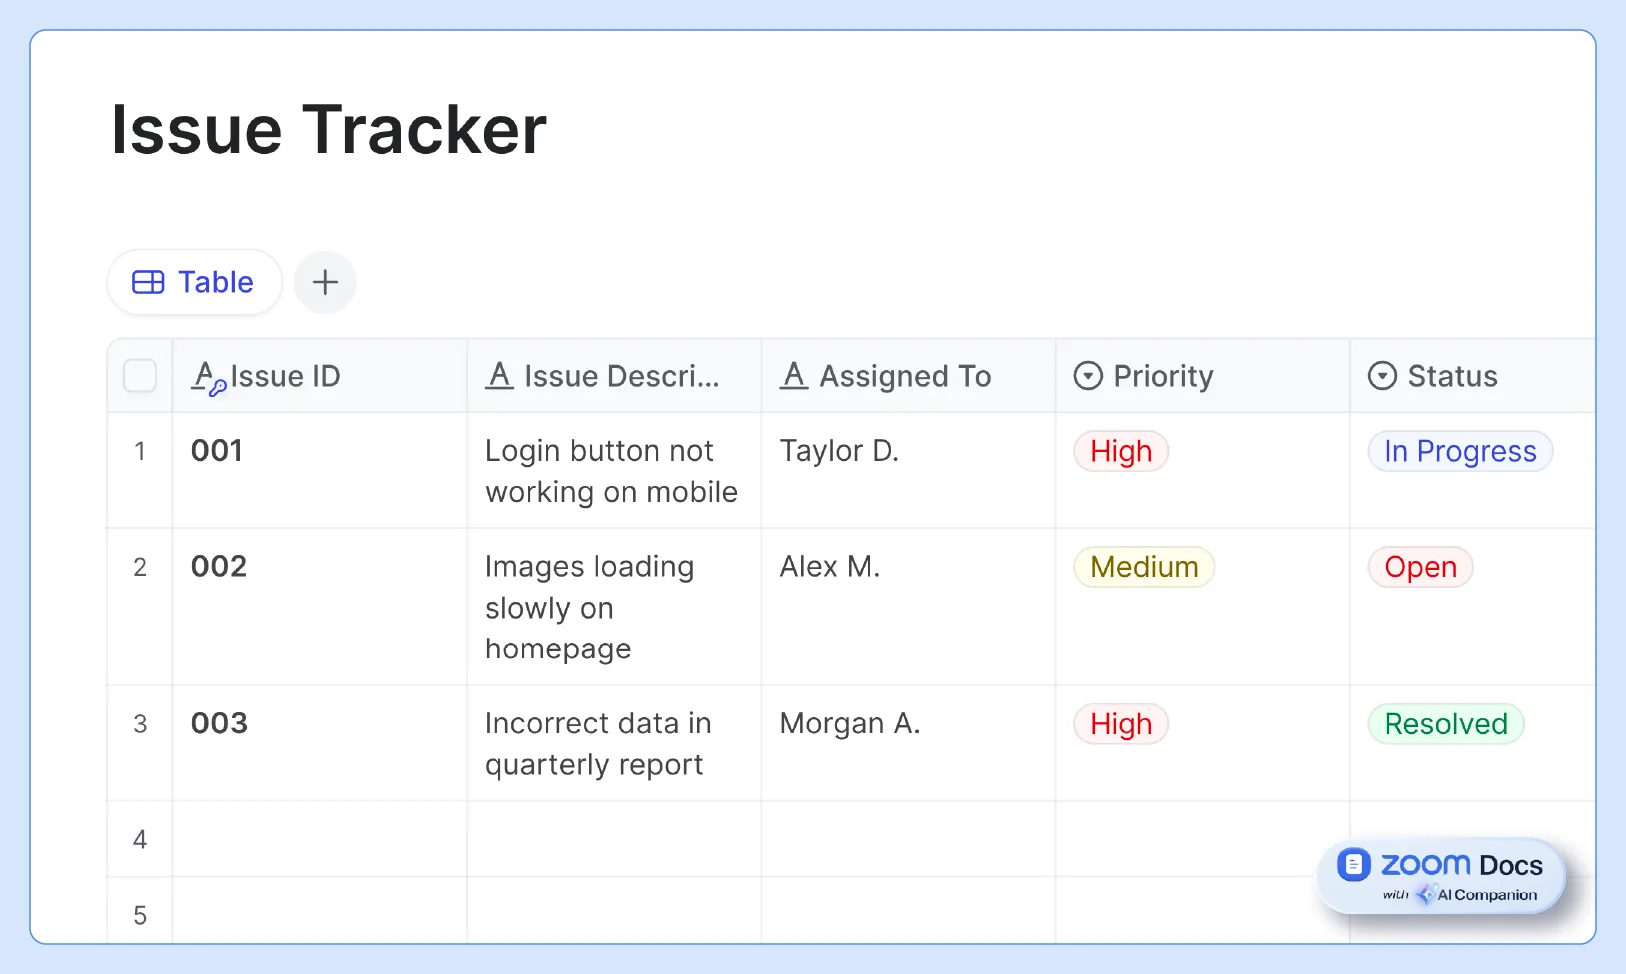1626x974 pixels.
Task: Toggle the select-all checkbox in the header row
Action: (140, 376)
